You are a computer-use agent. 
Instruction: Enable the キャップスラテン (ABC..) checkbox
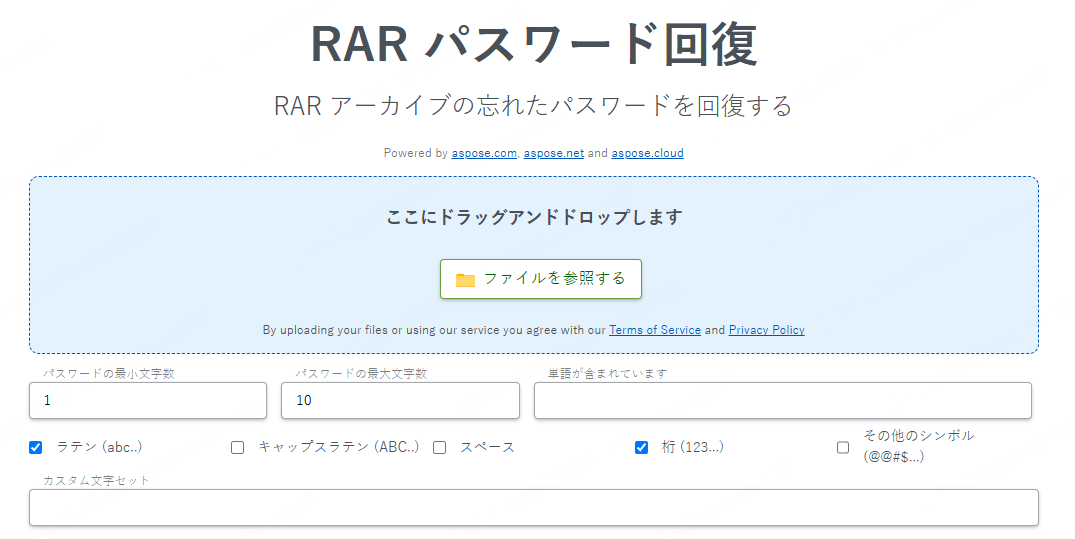coord(237,448)
